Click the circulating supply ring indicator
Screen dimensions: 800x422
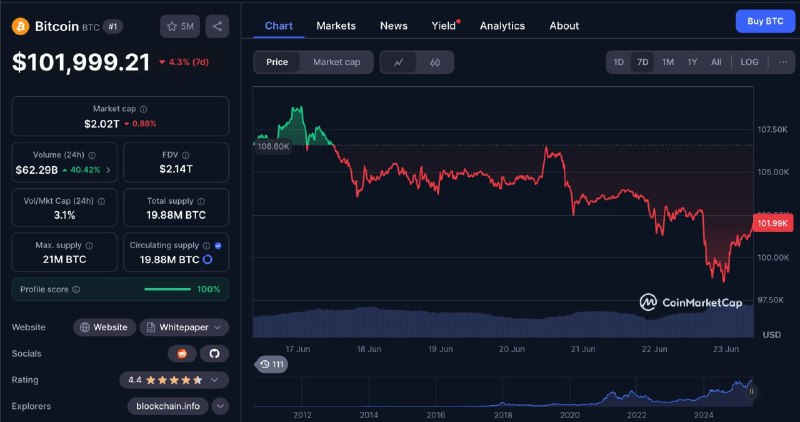pyautogui.click(x=208, y=259)
